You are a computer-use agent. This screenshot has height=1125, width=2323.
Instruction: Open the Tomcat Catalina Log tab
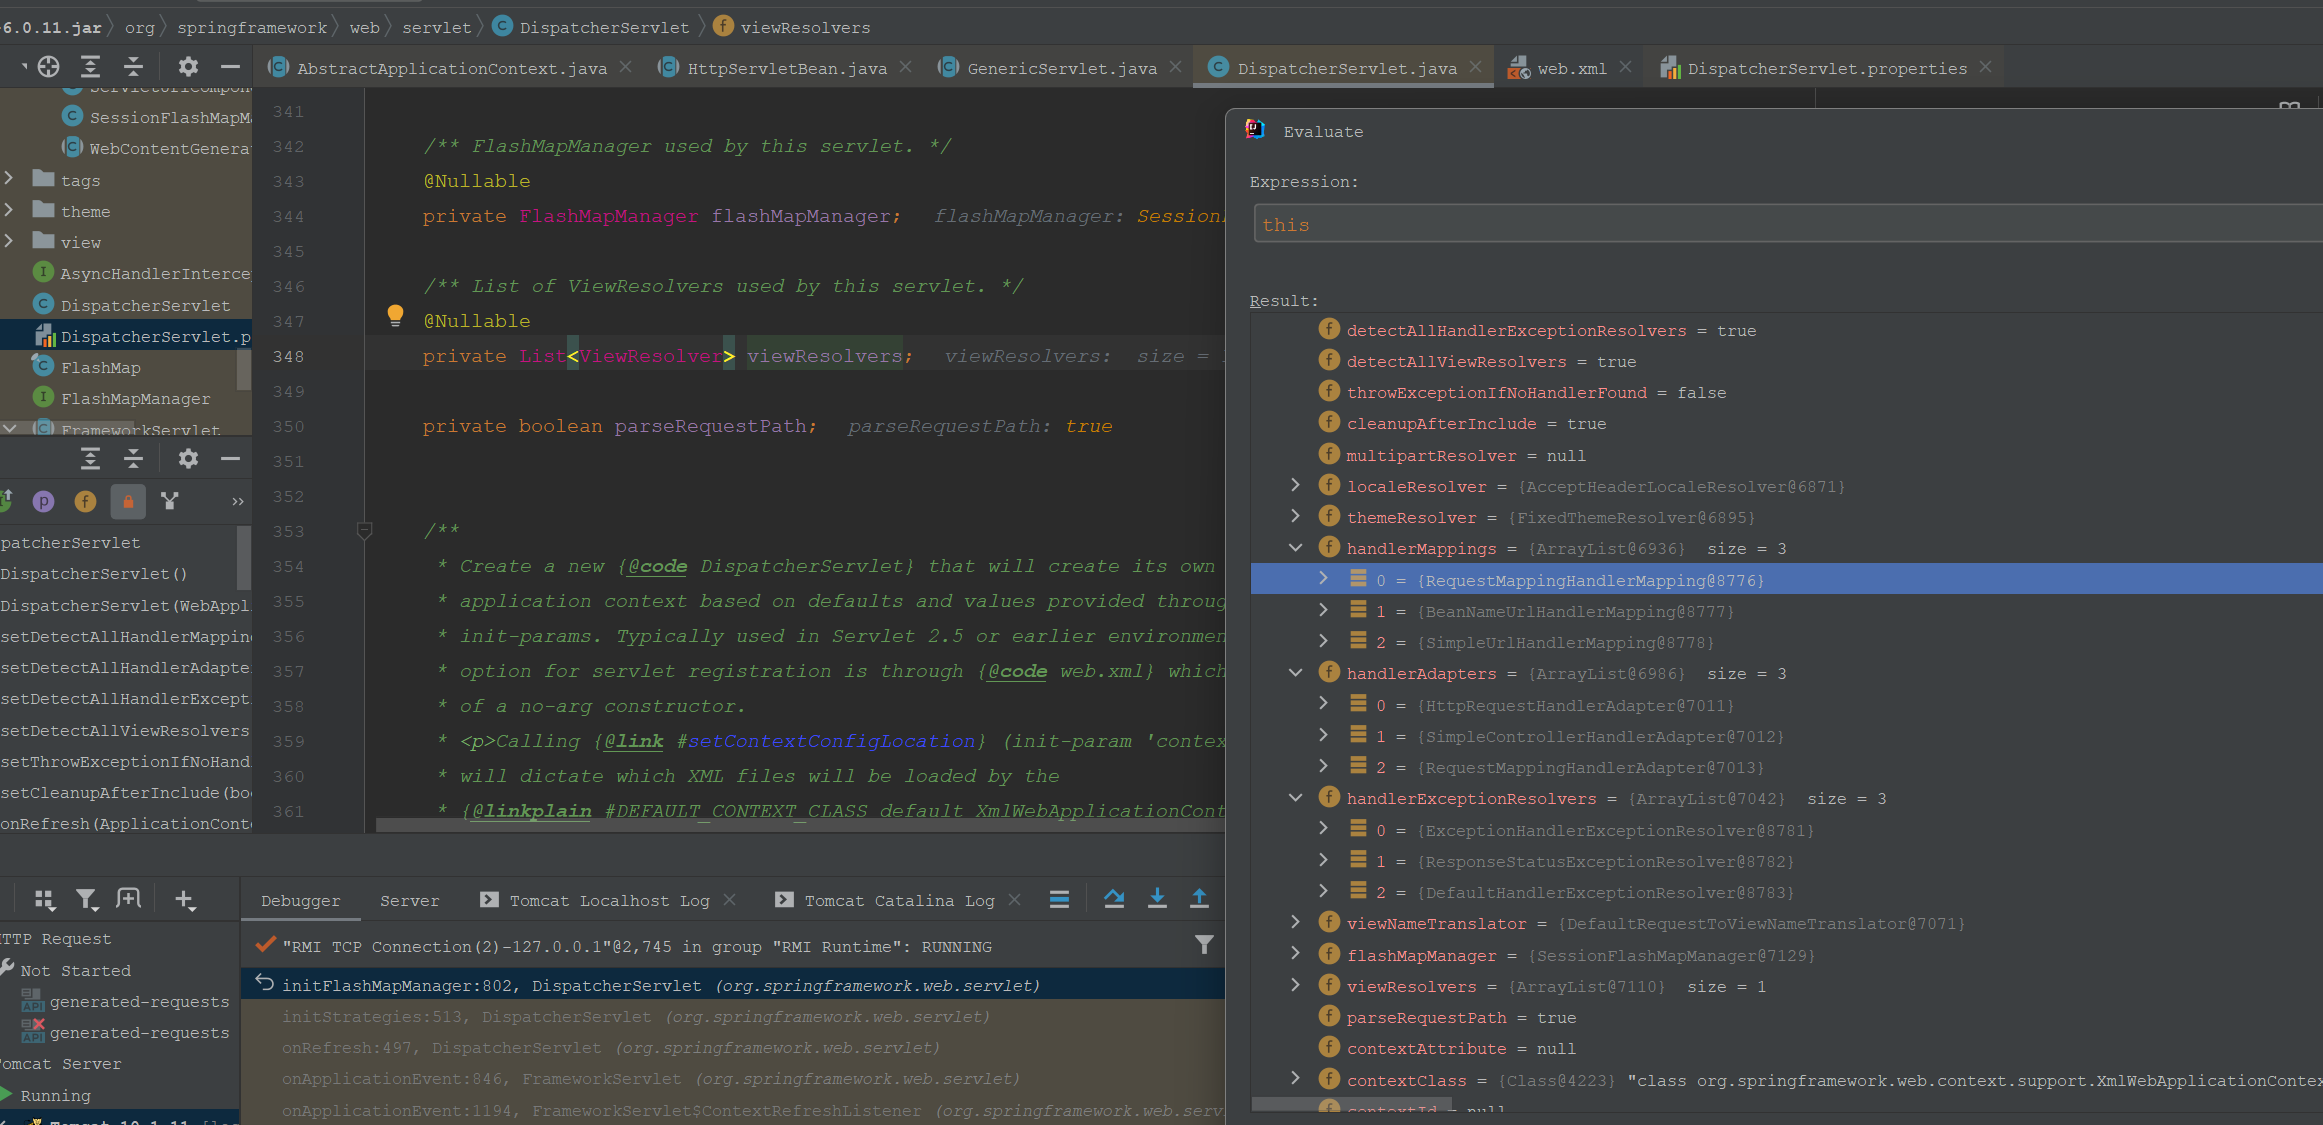pos(898,900)
